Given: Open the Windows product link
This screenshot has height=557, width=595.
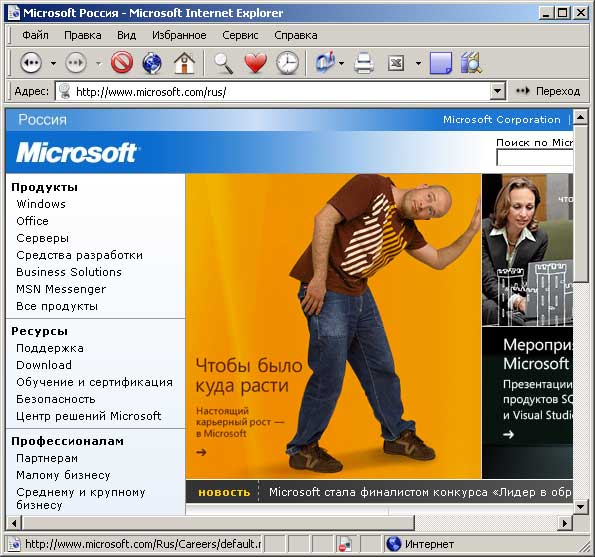Looking at the screenshot, I should (41, 204).
